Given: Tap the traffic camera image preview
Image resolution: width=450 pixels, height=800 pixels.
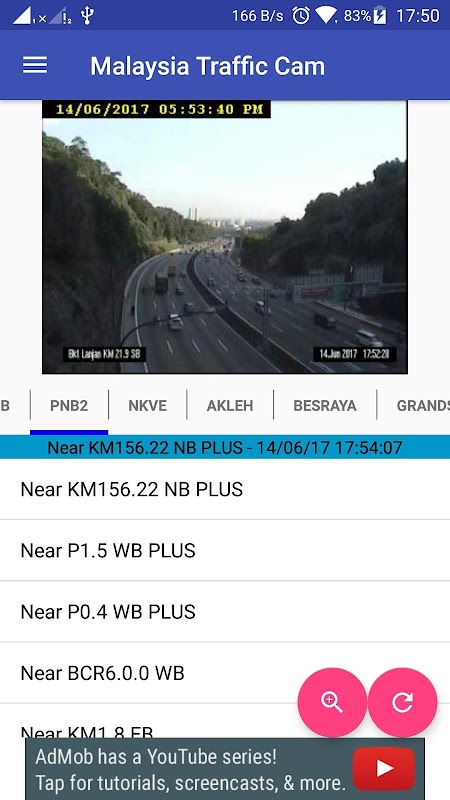Looking at the screenshot, I should [224, 237].
